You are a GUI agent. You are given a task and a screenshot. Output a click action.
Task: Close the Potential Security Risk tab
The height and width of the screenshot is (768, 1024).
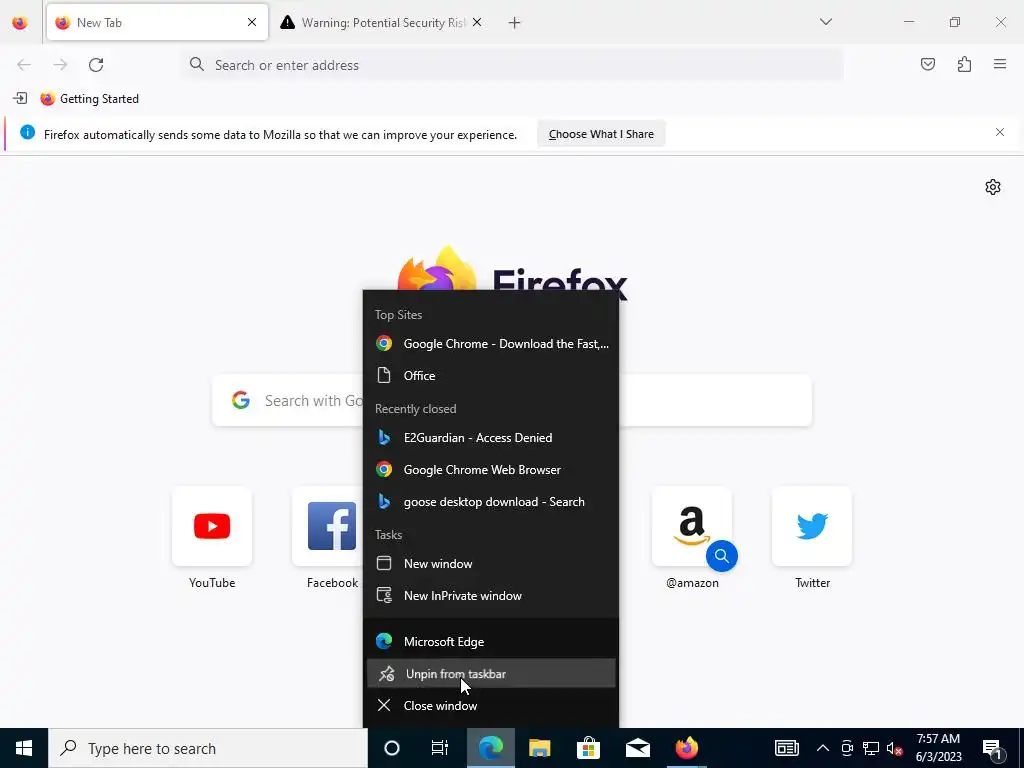(477, 22)
